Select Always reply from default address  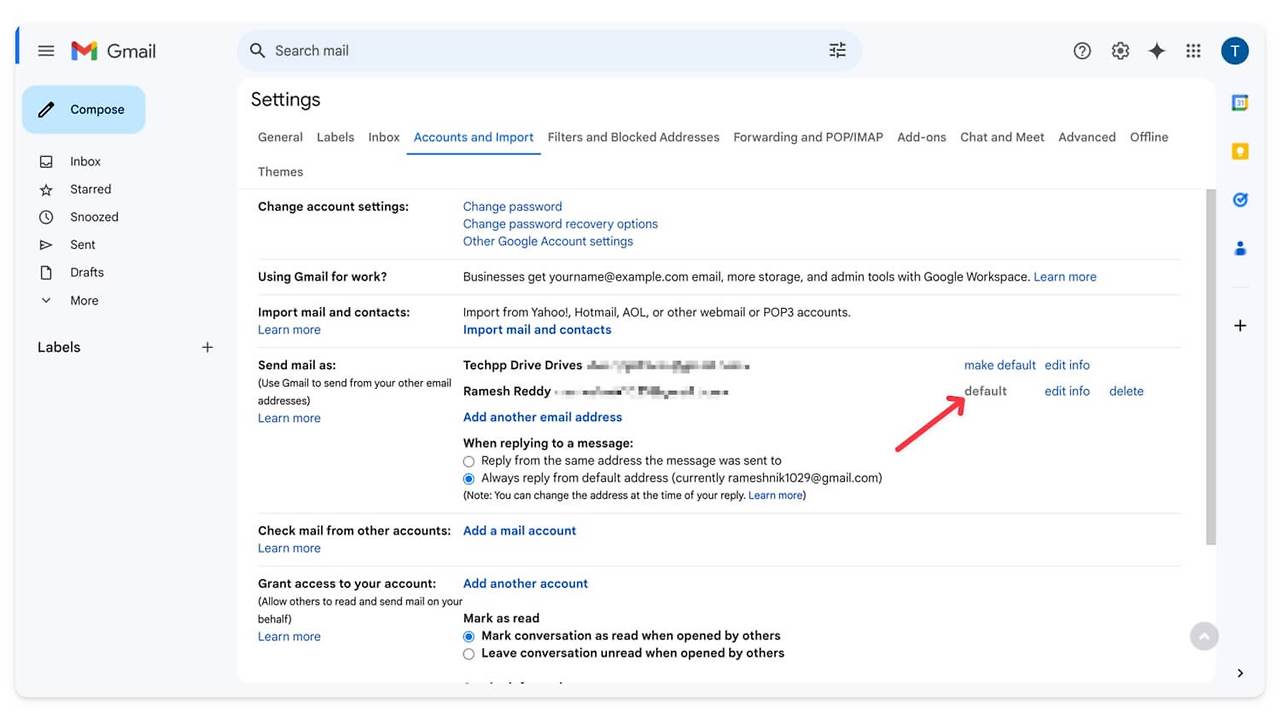click(x=469, y=479)
